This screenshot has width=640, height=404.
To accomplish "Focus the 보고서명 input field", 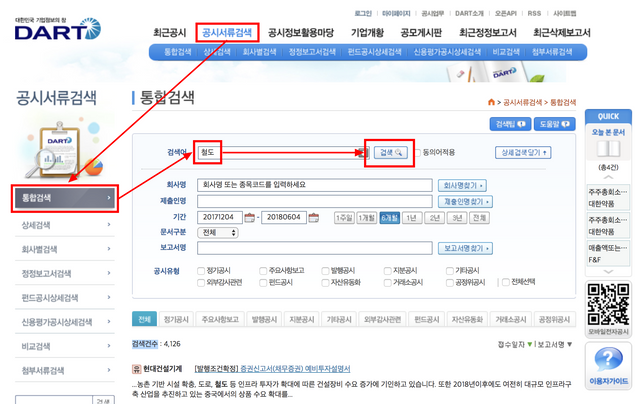I will tap(315, 248).
